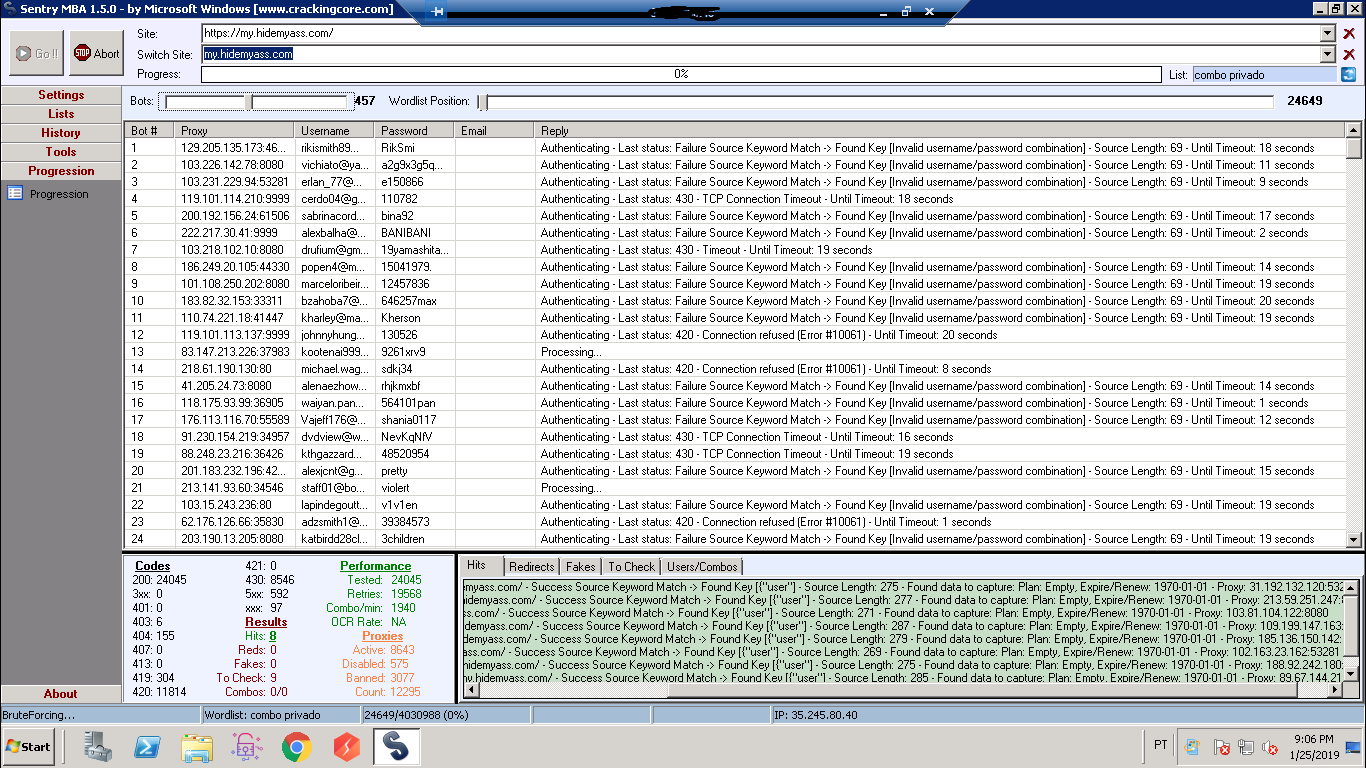
Task: Click the IP: 35.245.80.40 status entry
Action: 1067,715
